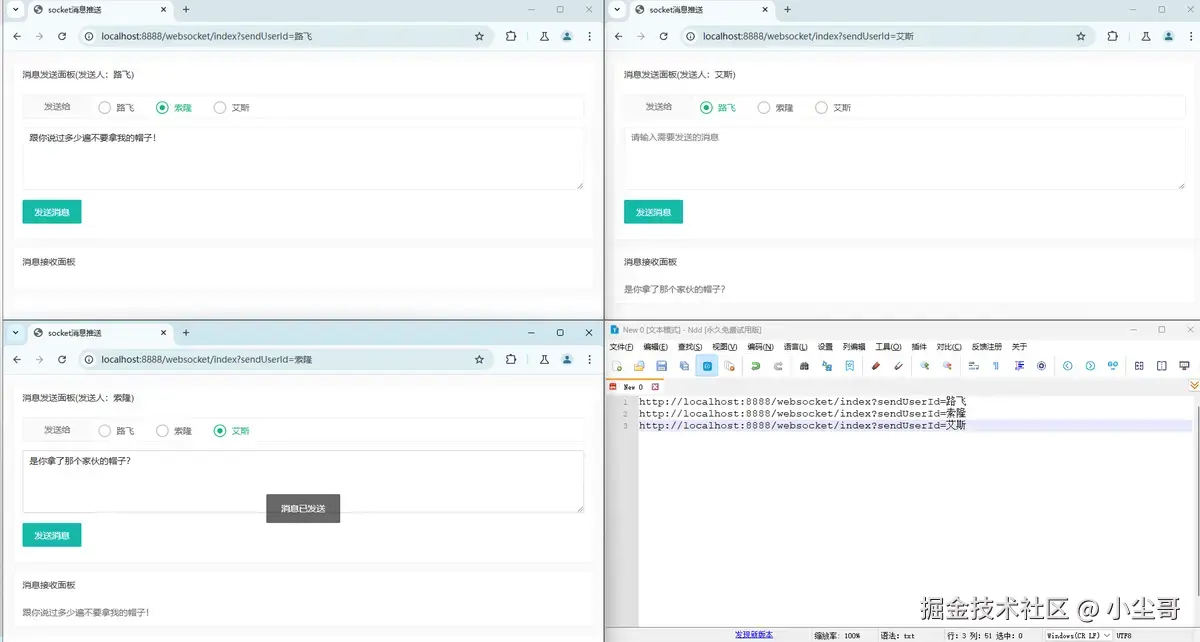Create a new file in Ndd toolbar
1200x642 pixels.
tap(617, 366)
